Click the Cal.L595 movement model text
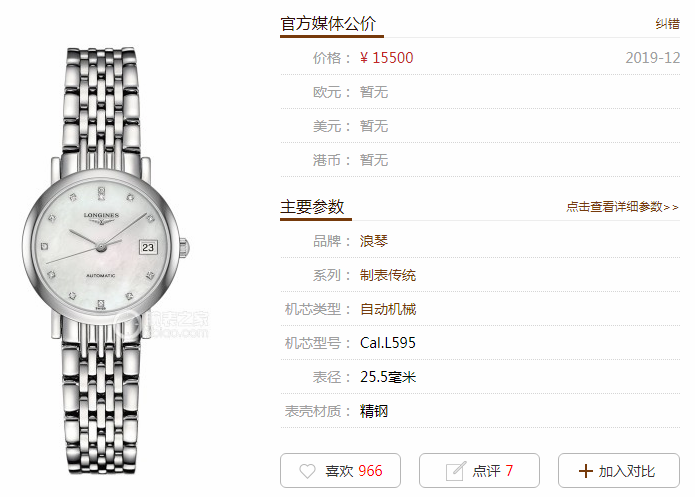 click(388, 343)
